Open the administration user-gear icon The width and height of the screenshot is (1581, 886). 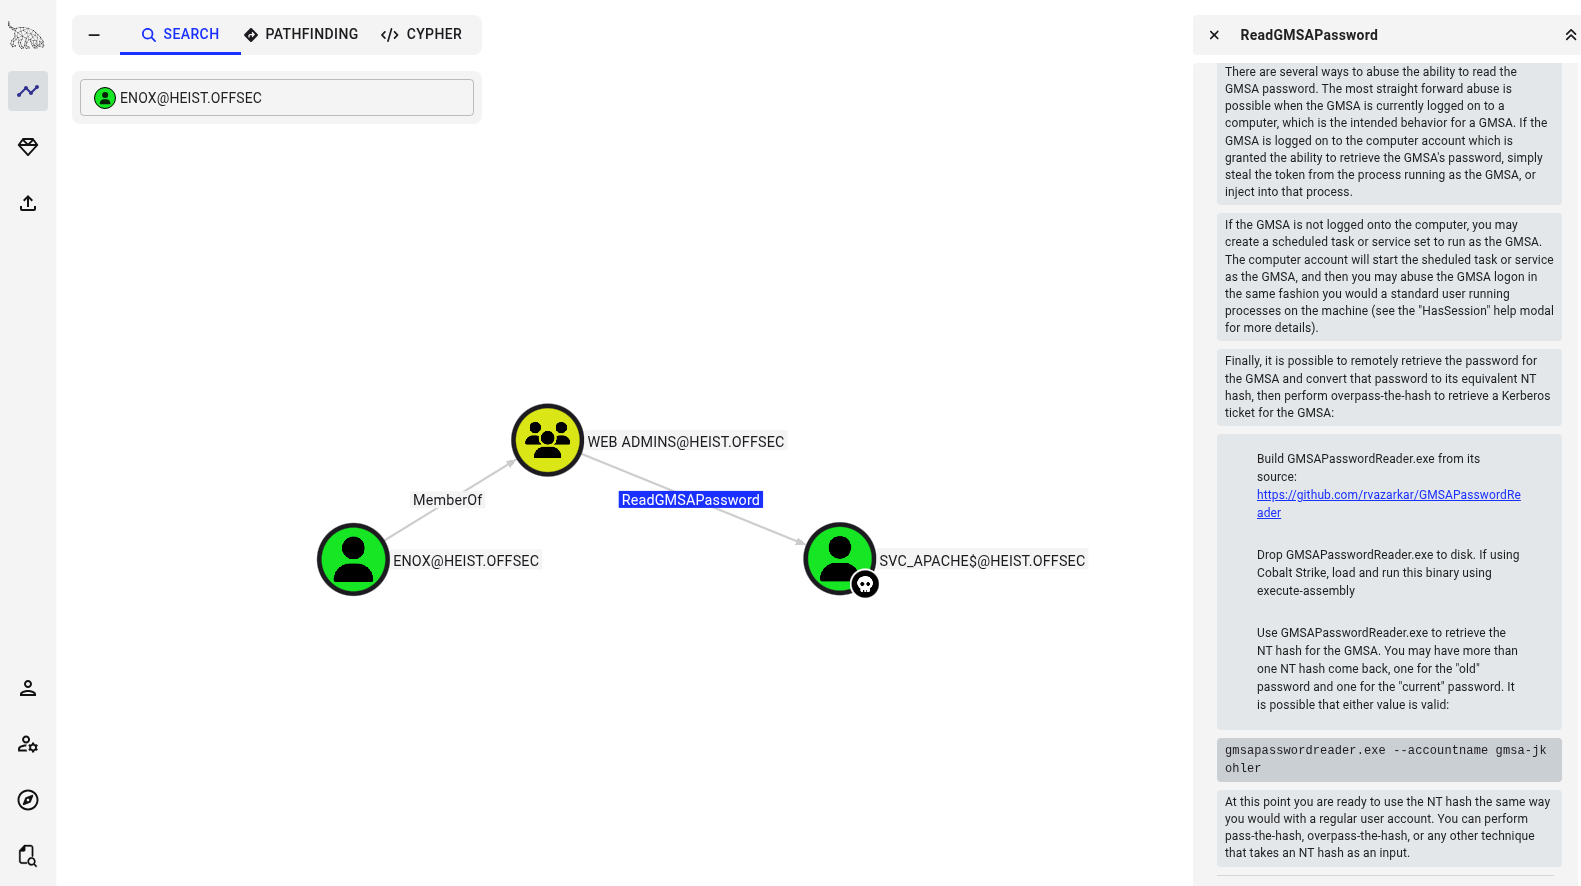[28, 744]
